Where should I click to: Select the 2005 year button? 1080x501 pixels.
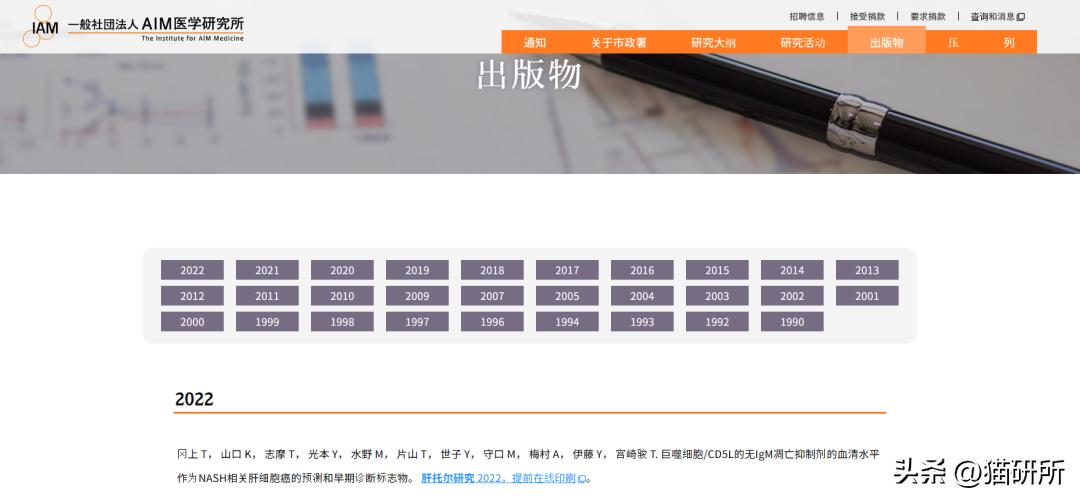[x=568, y=296]
